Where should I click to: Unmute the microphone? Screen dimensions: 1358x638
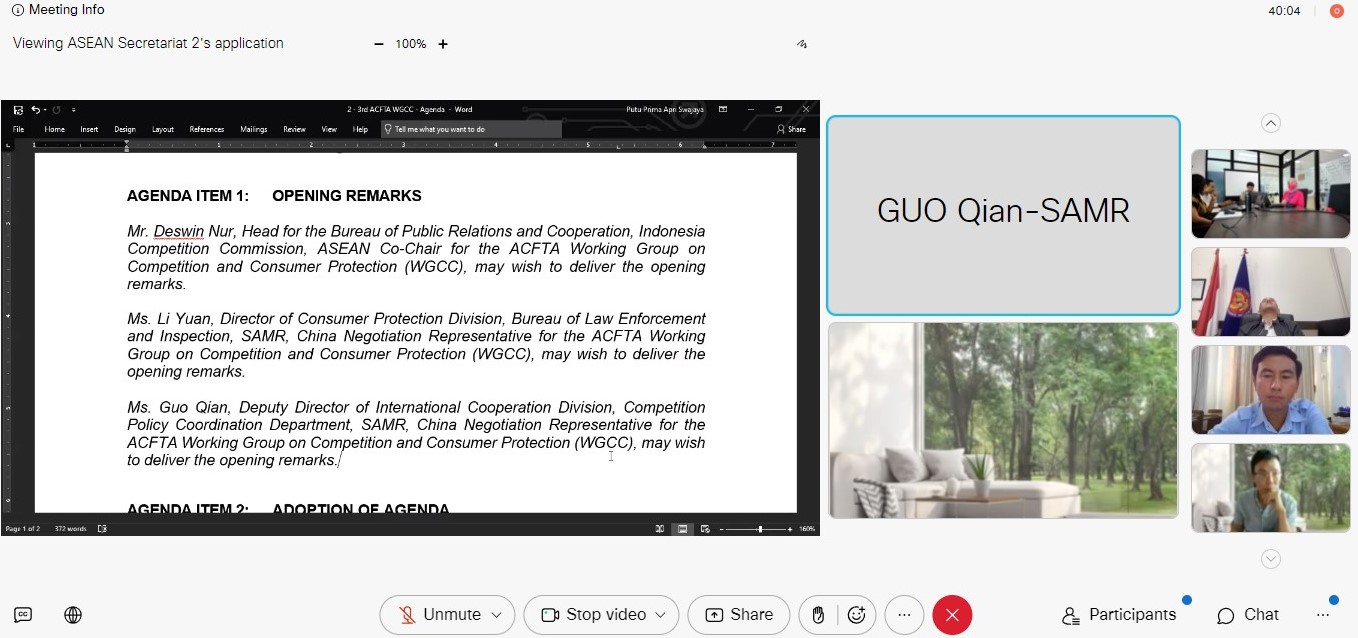coord(438,615)
